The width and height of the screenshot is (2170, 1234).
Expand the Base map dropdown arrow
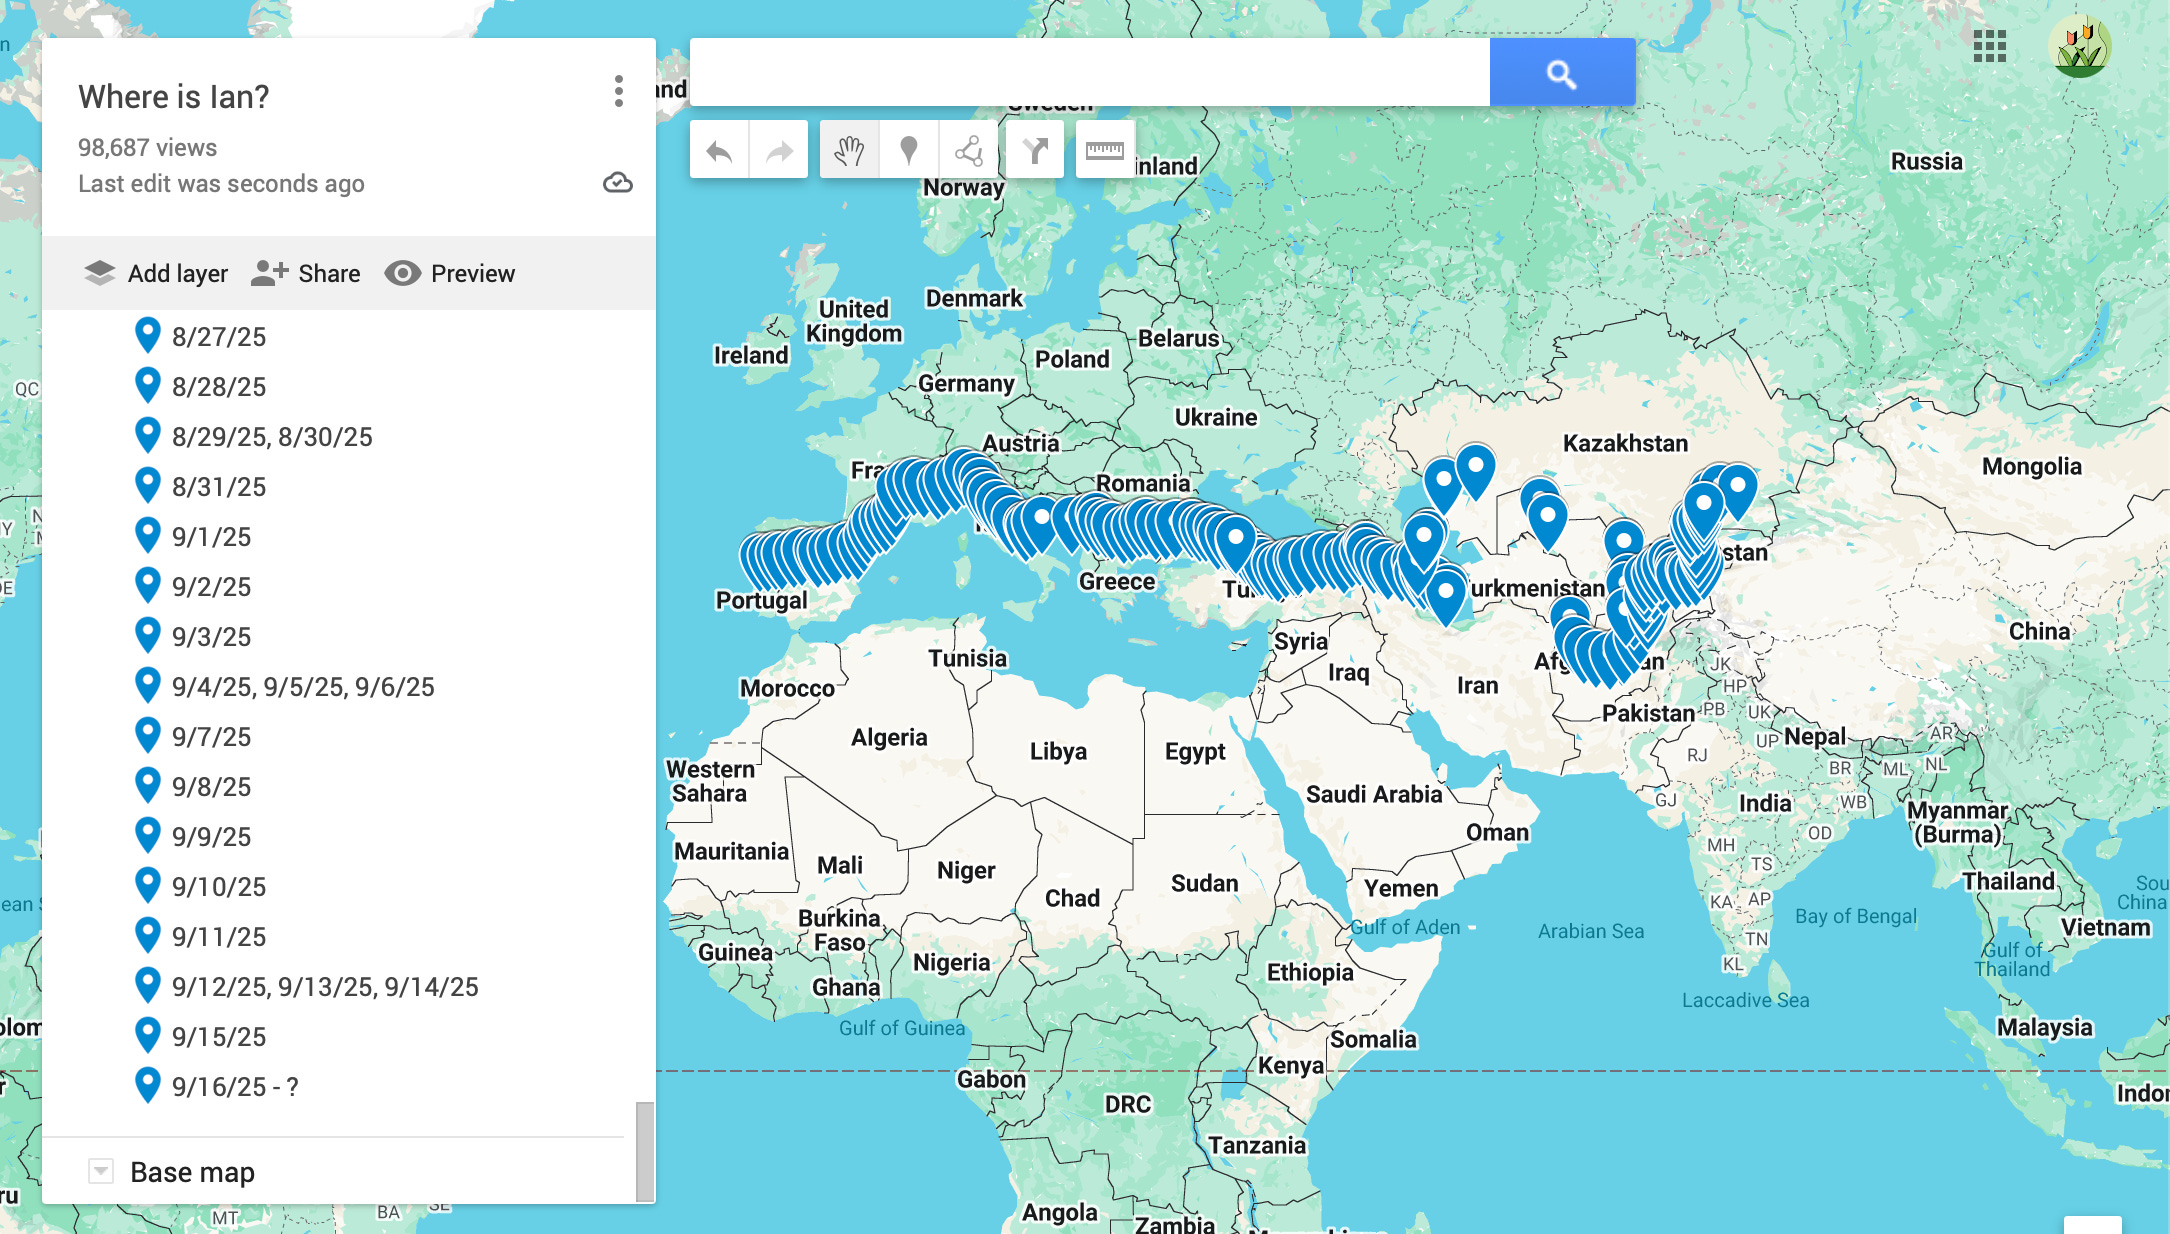(x=101, y=1171)
